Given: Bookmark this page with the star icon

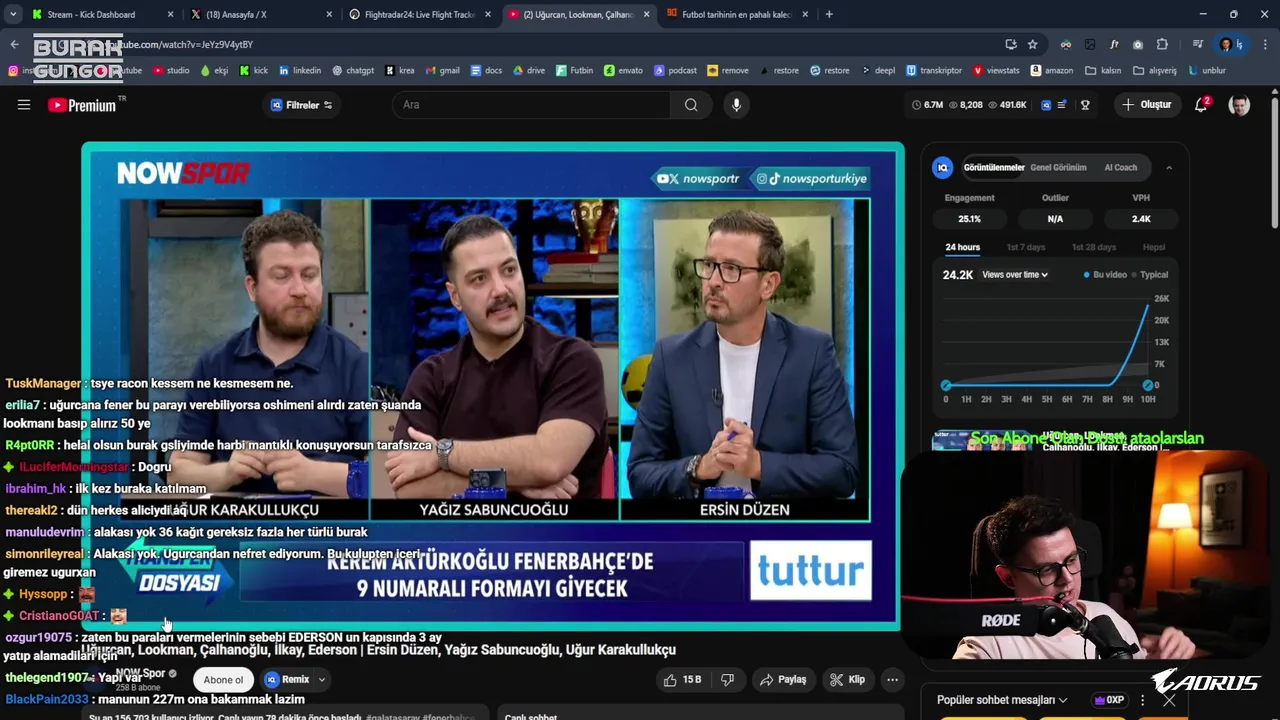Looking at the screenshot, I should pos(1032,44).
